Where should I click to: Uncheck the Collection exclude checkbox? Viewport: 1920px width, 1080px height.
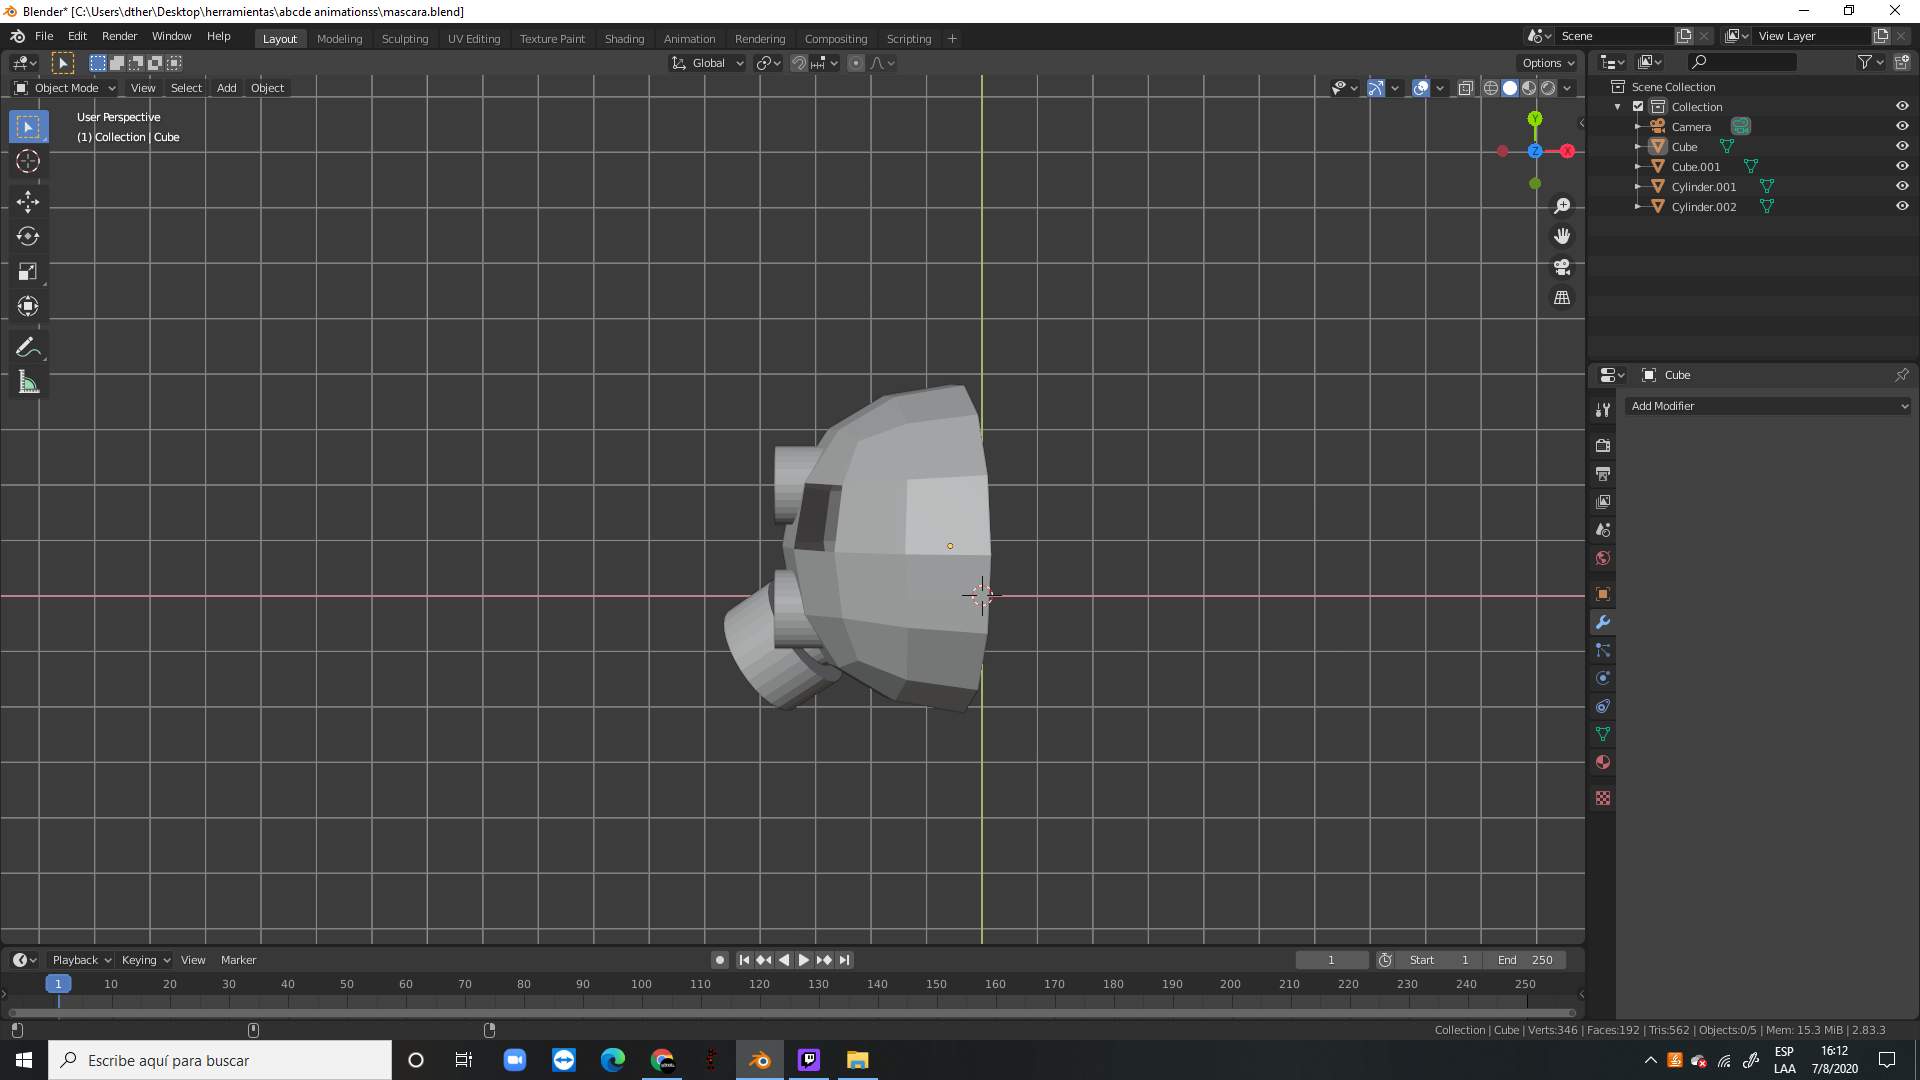pyautogui.click(x=1638, y=107)
